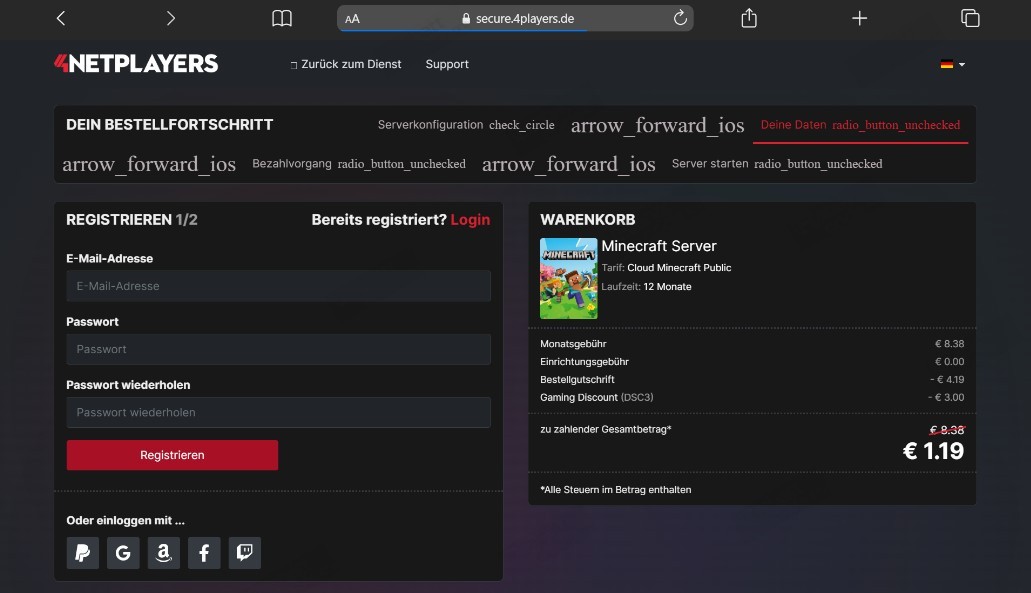Click the arrow after Serverkonfiguration
This screenshot has height=593, width=1031.
coord(658,125)
